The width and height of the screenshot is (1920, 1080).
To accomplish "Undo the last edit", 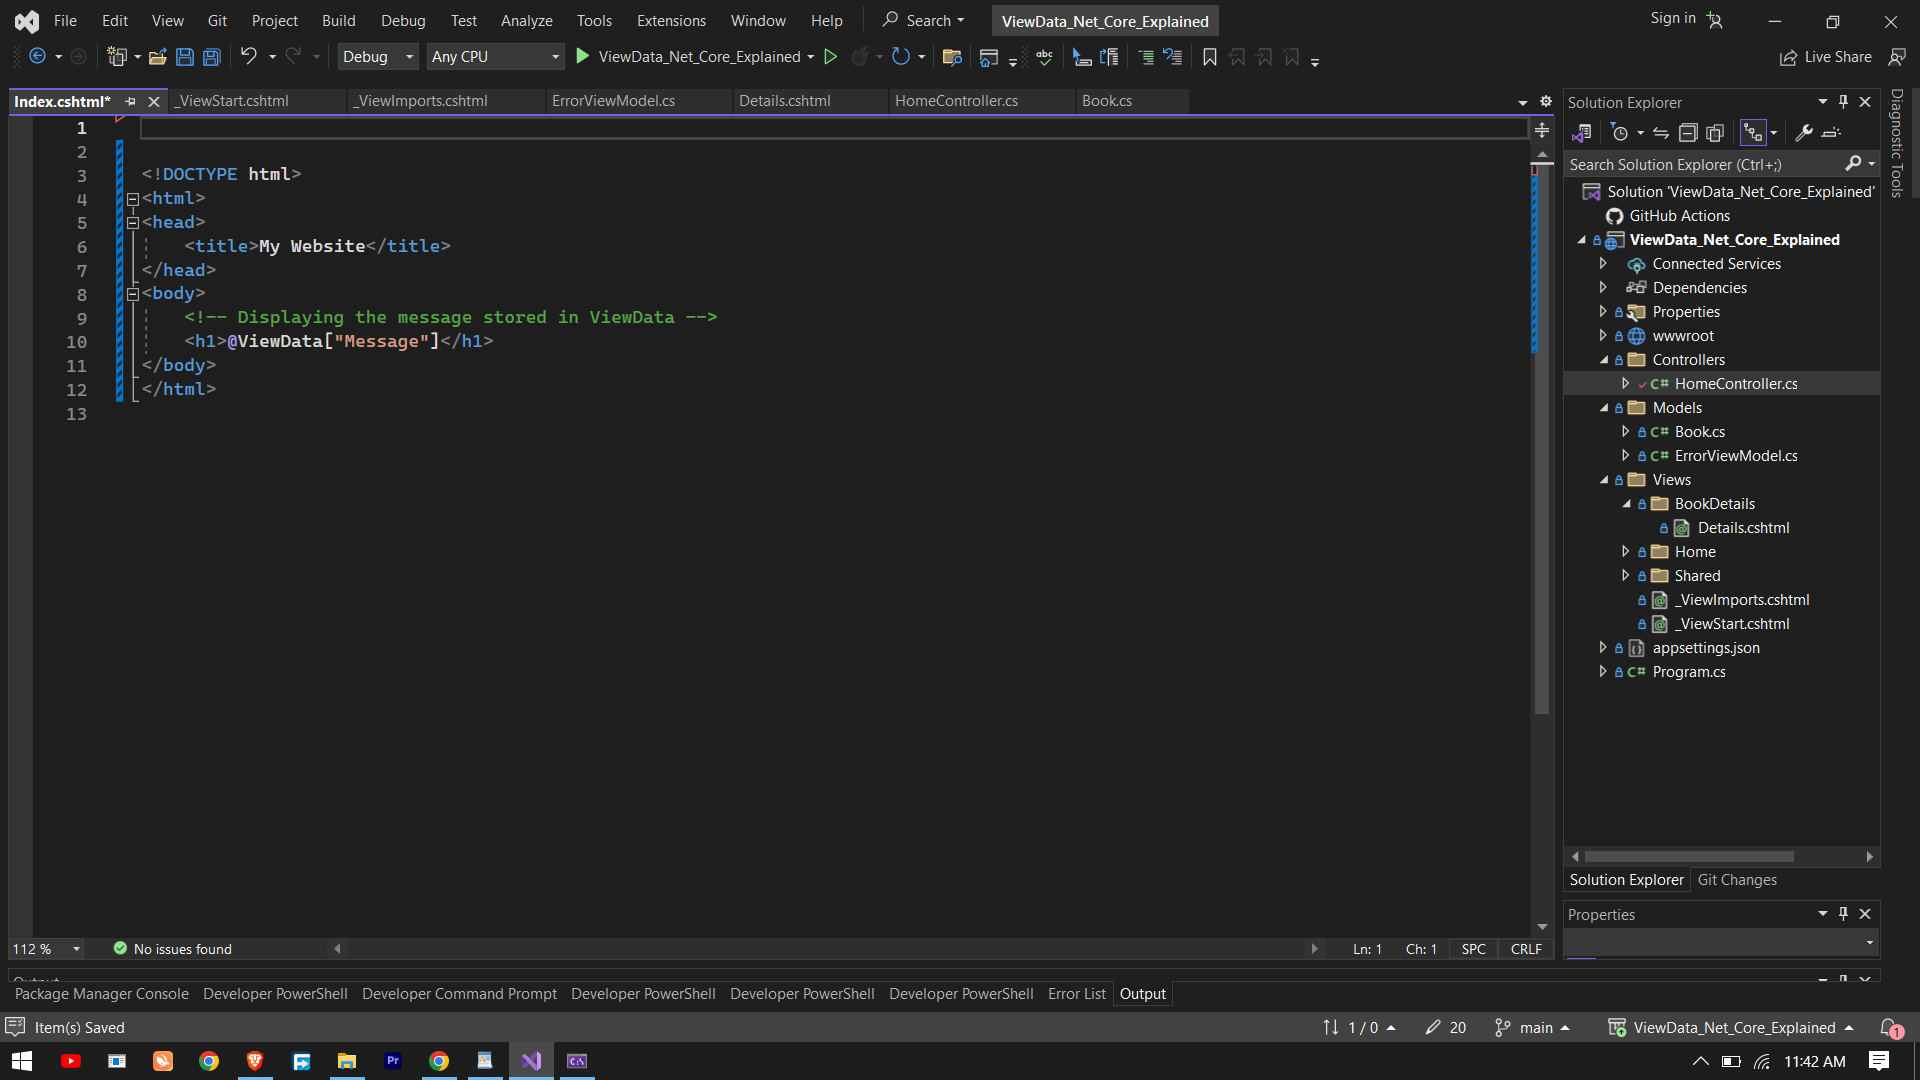I will coord(251,57).
